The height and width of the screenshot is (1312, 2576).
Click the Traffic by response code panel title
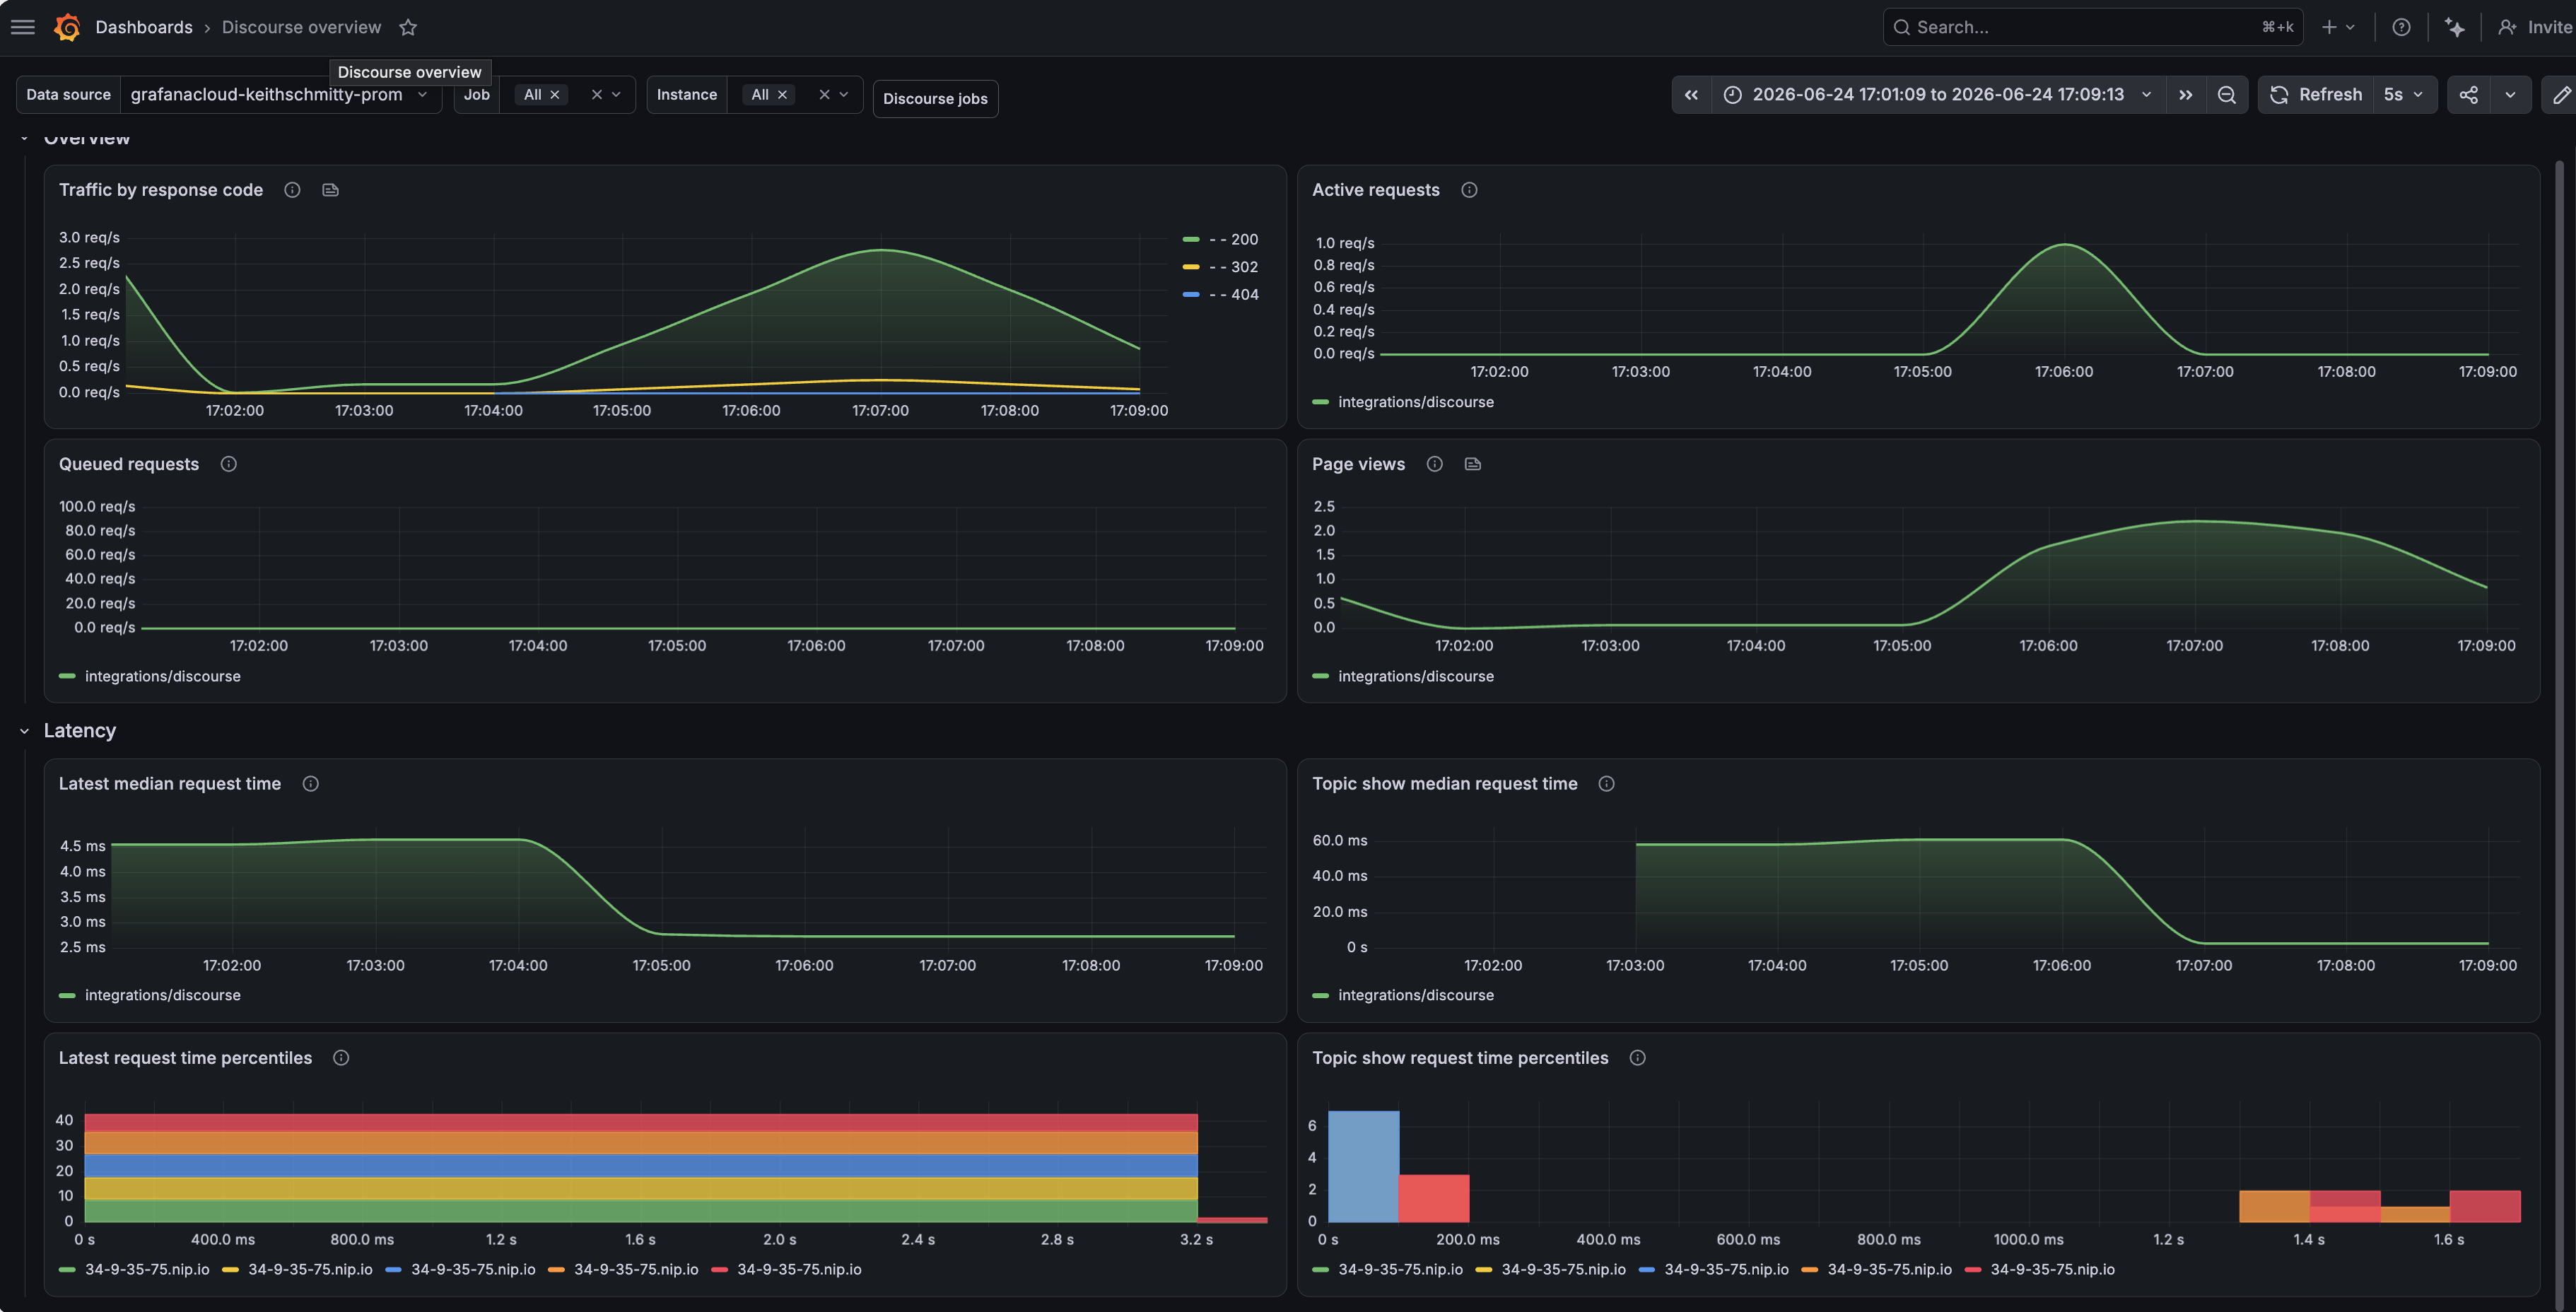161,190
